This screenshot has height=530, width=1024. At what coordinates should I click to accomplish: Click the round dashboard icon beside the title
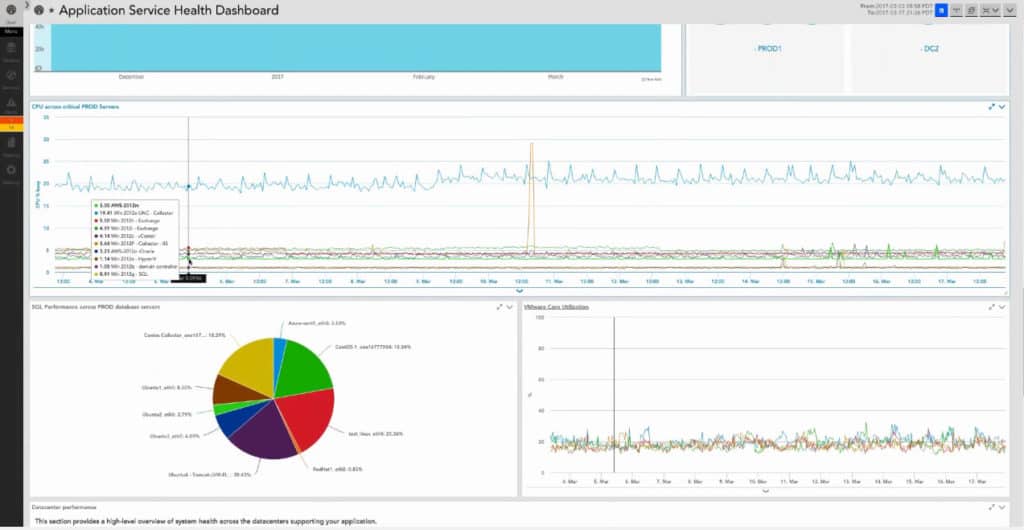tap(39, 10)
